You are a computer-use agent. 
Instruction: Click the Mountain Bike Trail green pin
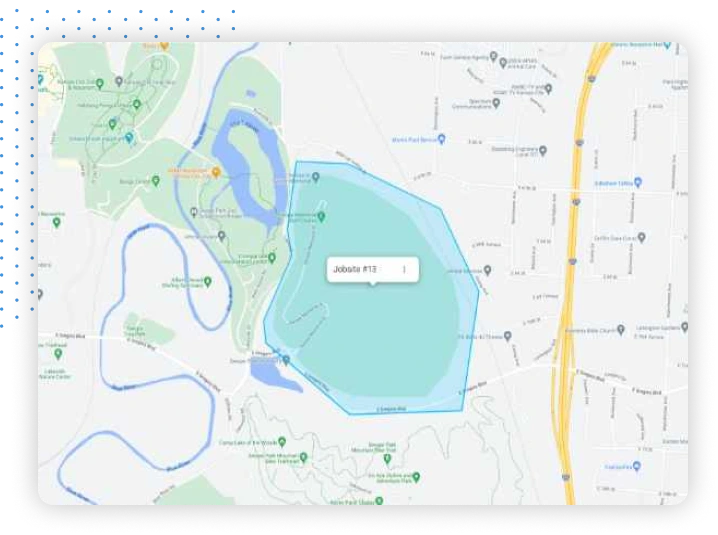pos(304,457)
